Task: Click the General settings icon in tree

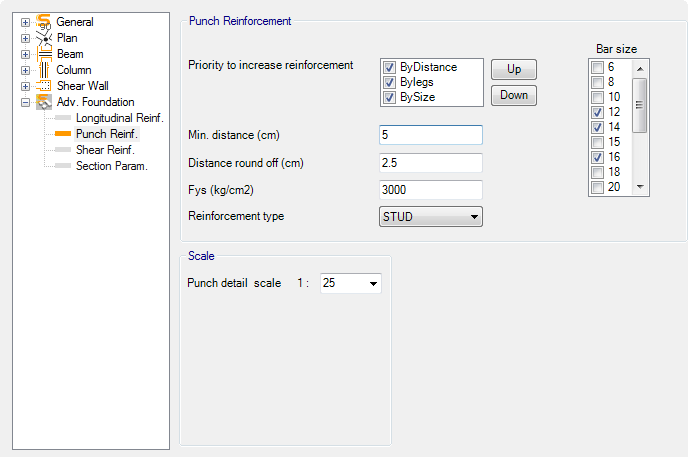Action: [x=44, y=22]
